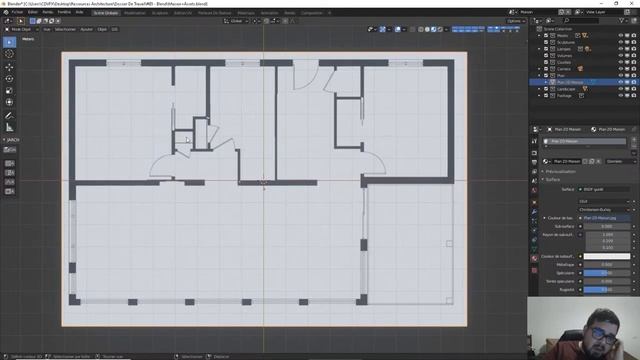Expand the Lampes collection tree

[540, 49]
